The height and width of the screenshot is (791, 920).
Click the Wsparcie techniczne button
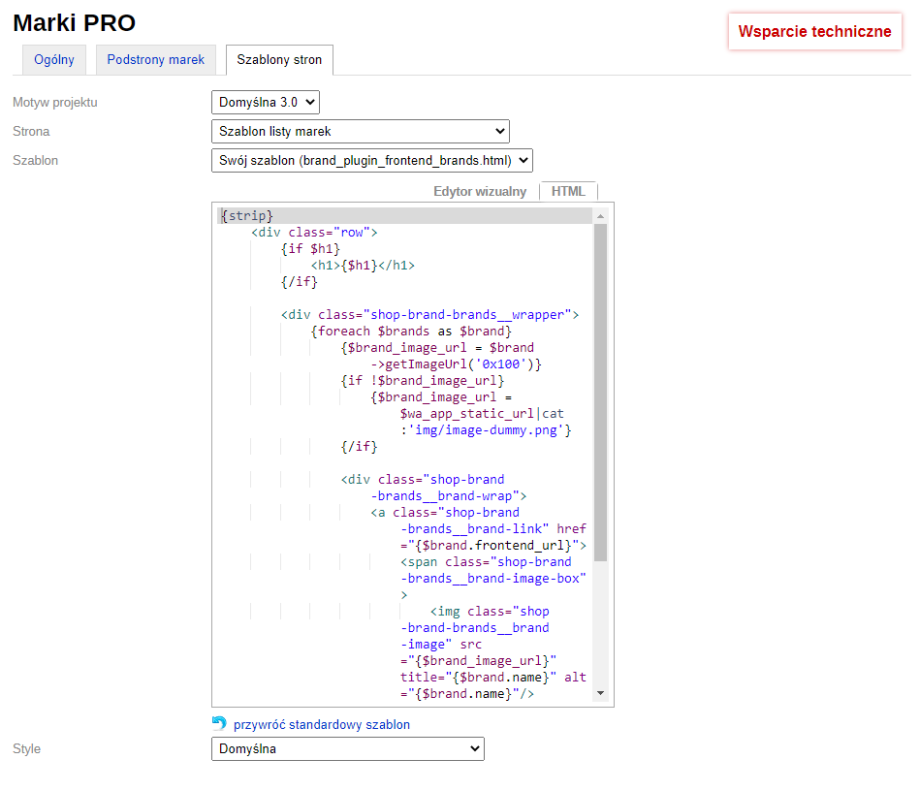pyautogui.click(x=814, y=31)
